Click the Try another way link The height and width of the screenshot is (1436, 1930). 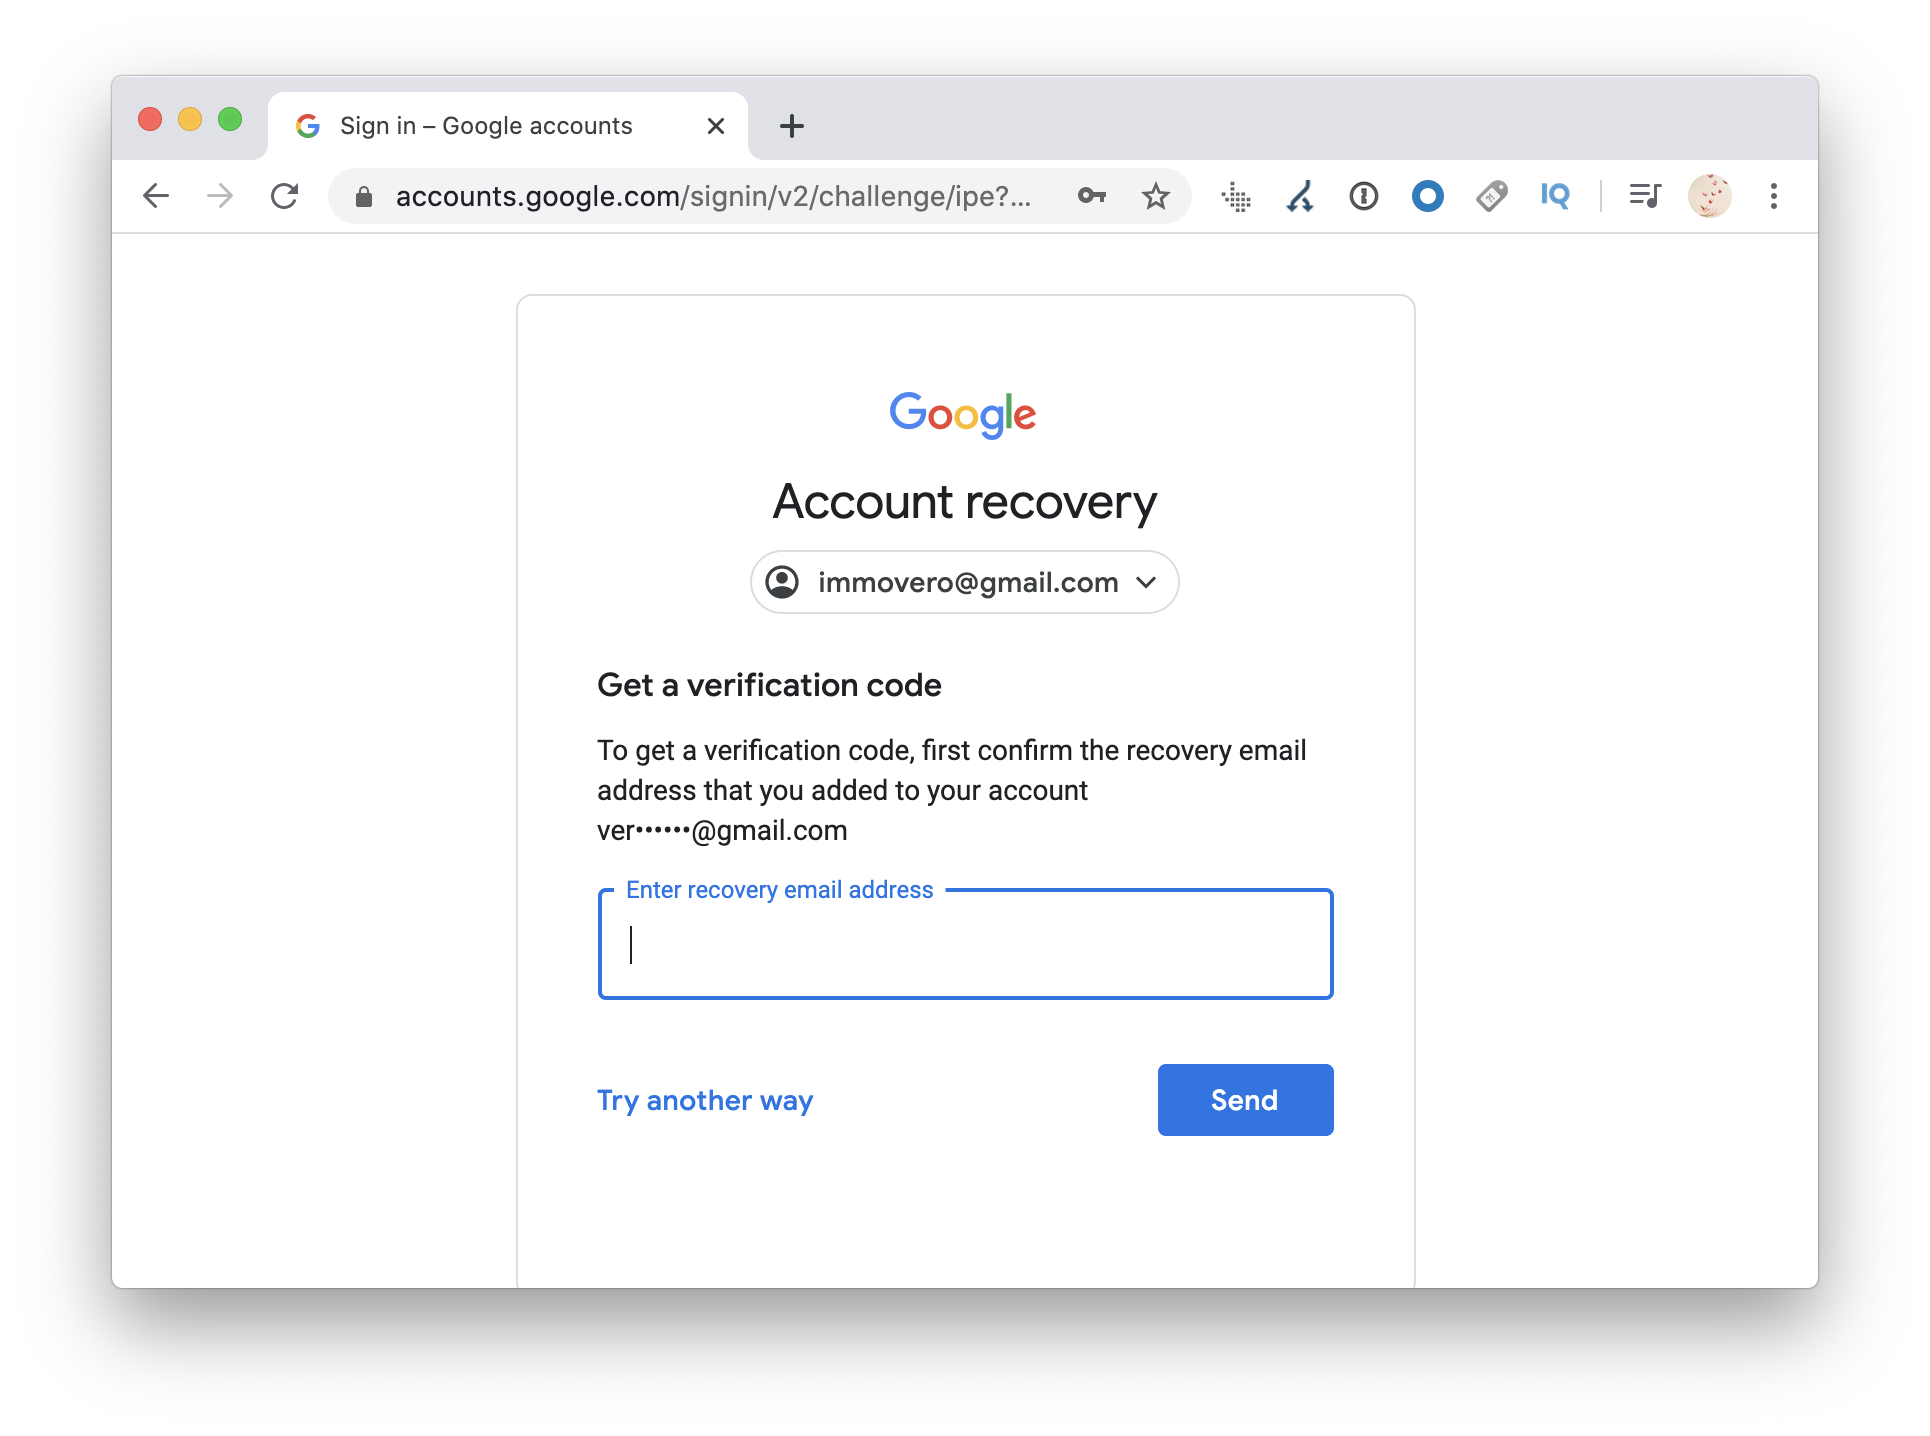tap(706, 1100)
